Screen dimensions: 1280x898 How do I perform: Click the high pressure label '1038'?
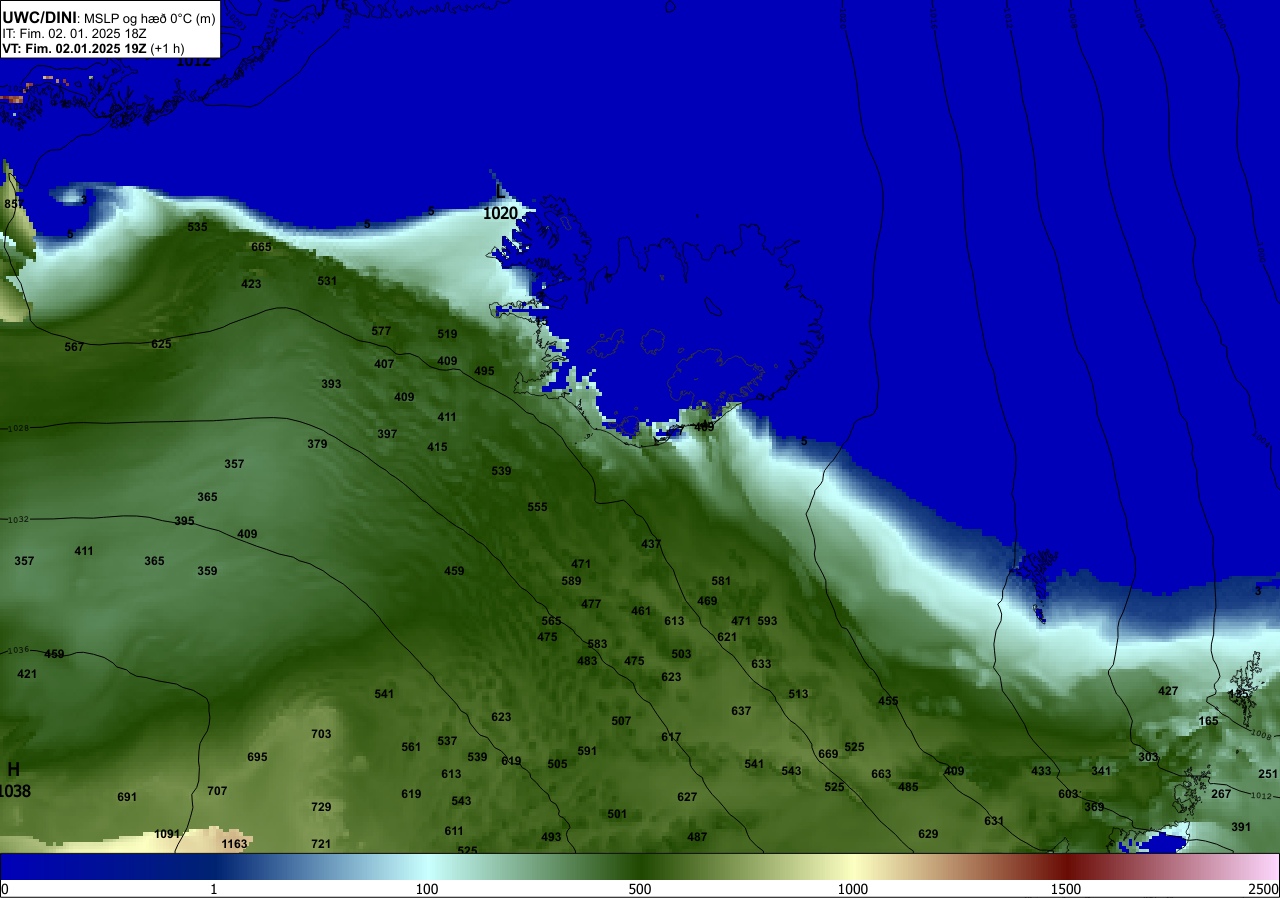(x=15, y=791)
